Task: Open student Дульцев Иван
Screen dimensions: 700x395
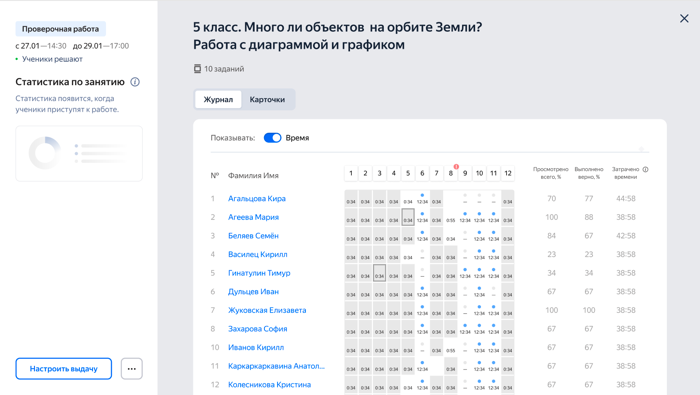Action: (x=253, y=292)
